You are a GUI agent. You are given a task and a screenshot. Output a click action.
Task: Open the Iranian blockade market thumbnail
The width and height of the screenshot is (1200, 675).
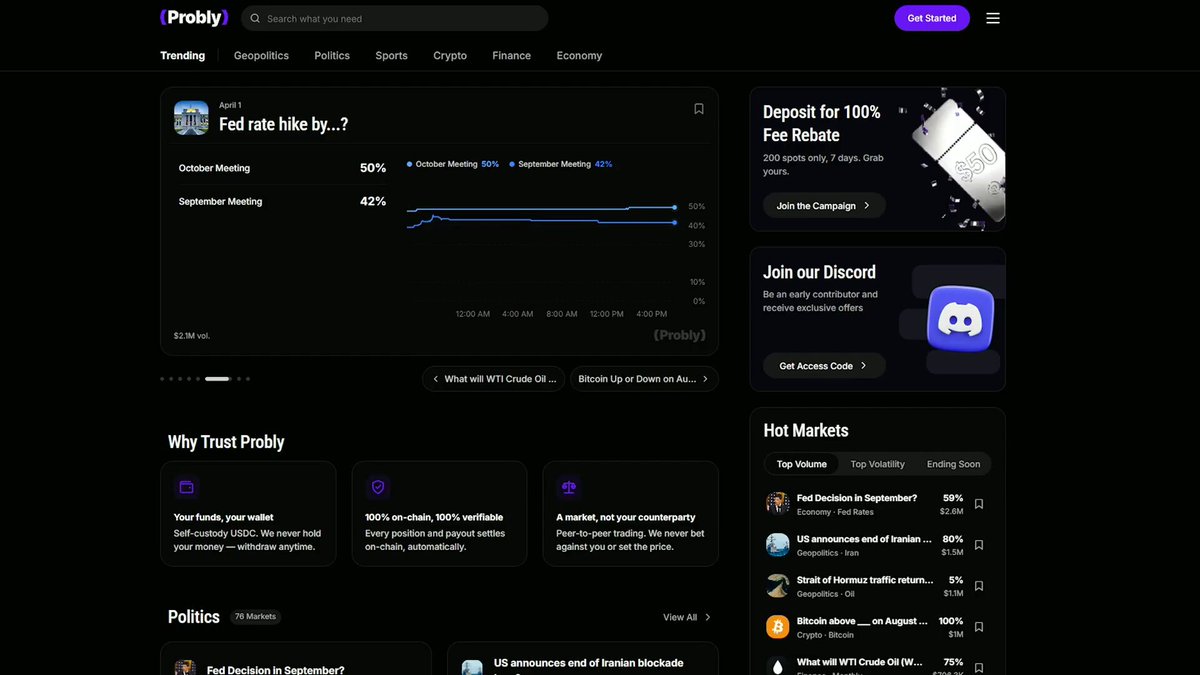point(778,545)
